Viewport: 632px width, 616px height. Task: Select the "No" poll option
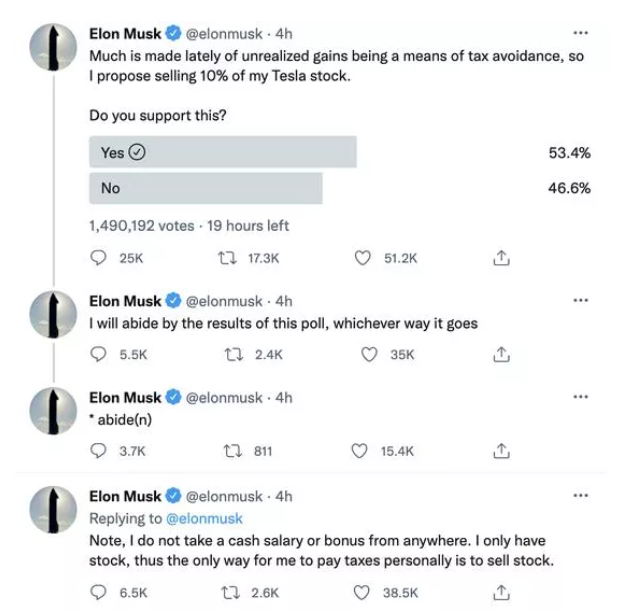(205, 188)
